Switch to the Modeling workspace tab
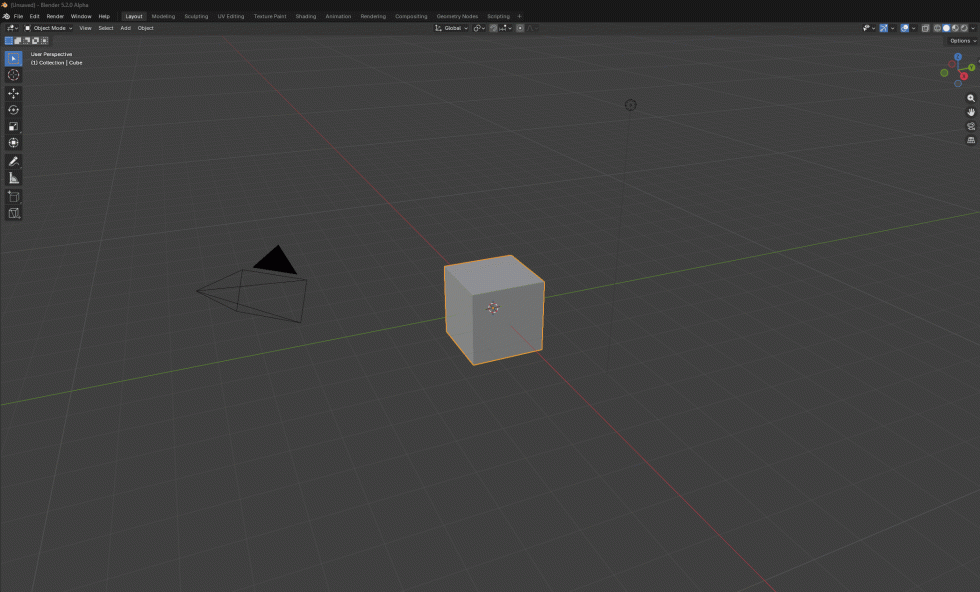 pos(163,16)
